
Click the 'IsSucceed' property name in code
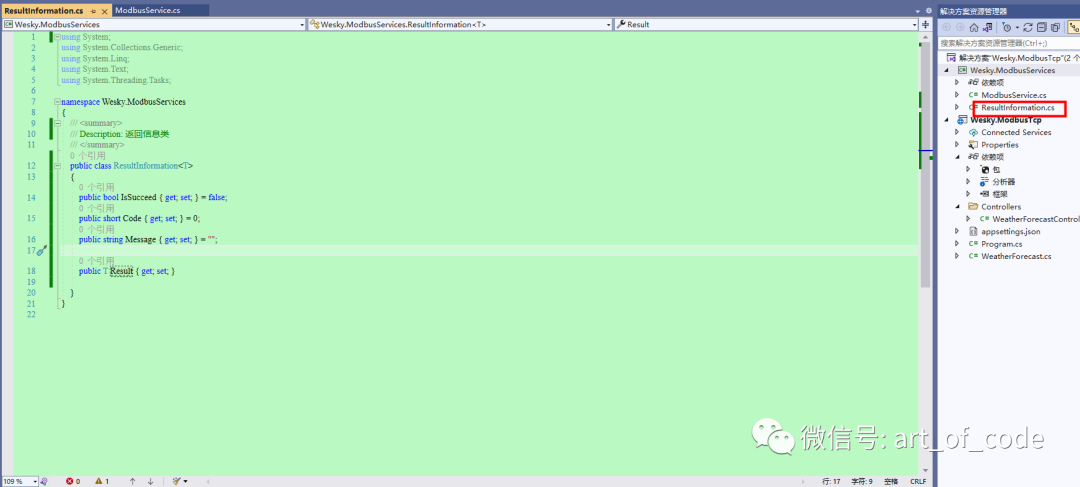(x=138, y=198)
